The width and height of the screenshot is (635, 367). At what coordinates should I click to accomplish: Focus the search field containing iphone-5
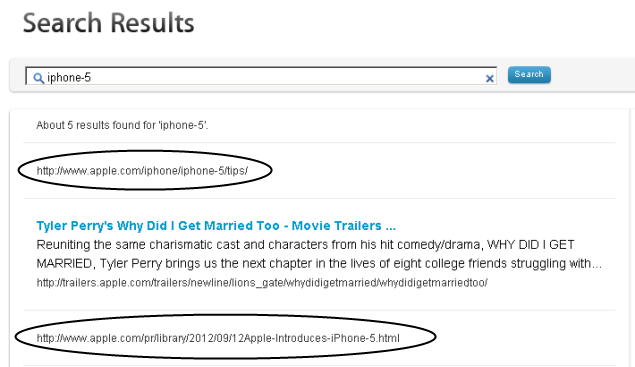pyautogui.click(x=261, y=76)
